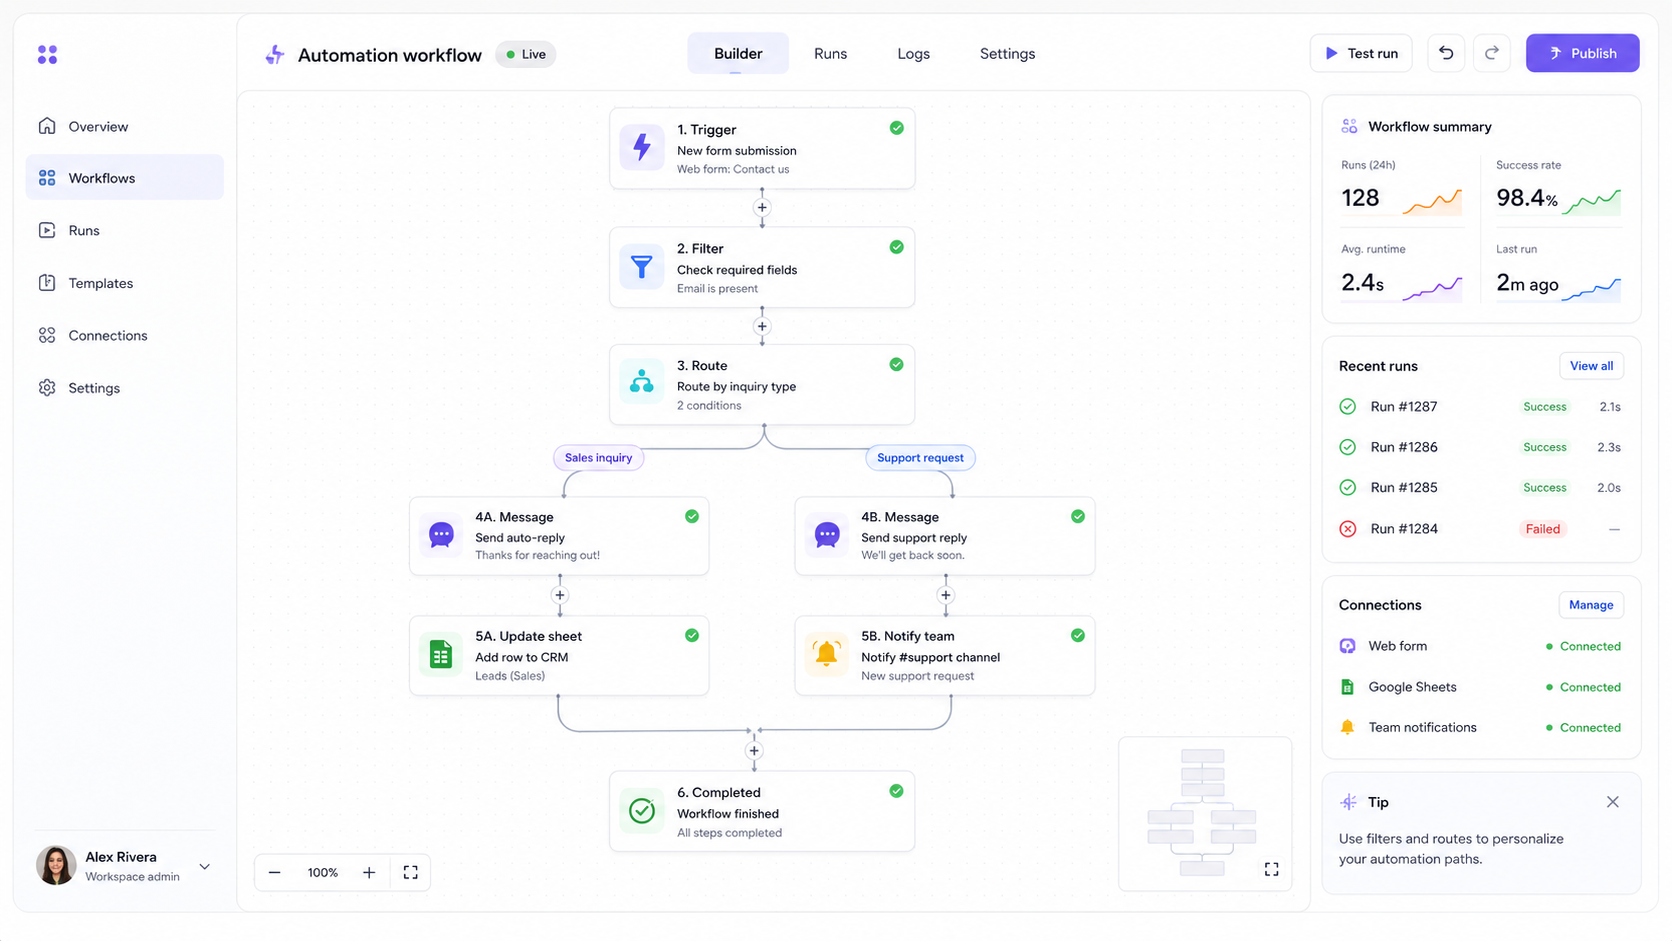This screenshot has width=1672, height=941.
Task: Zoom in the canvas with plus
Action: (369, 872)
